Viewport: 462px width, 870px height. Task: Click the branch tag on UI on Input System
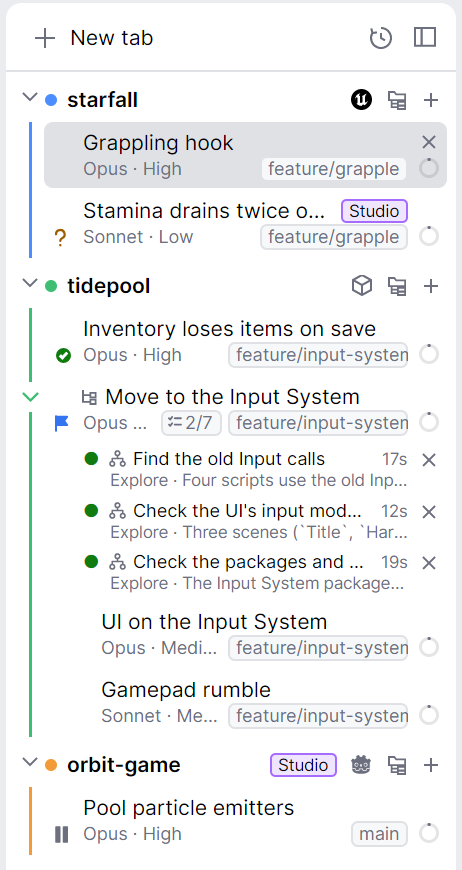pyautogui.click(x=318, y=648)
